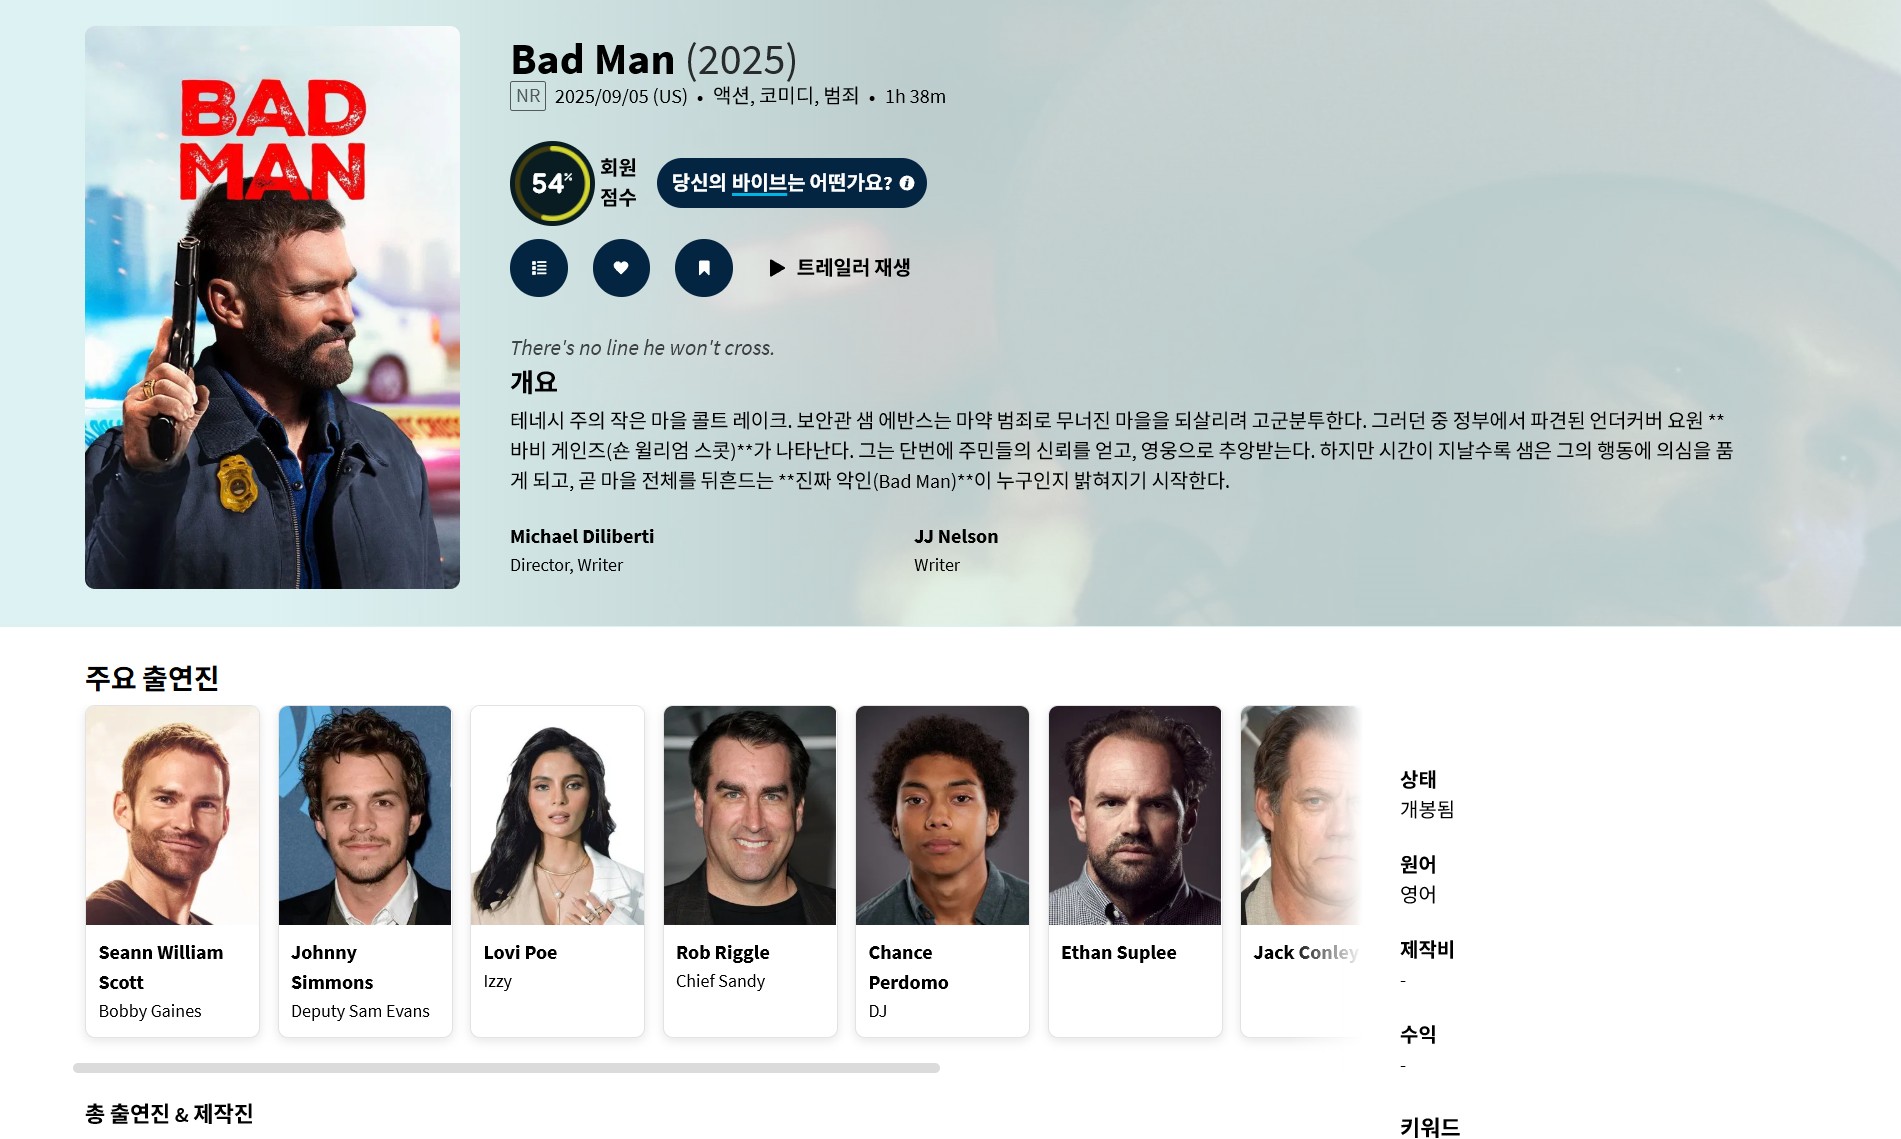This screenshot has height=1139, width=1901.
Task: Open the Bad Man poster image
Action: [x=272, y=307]
